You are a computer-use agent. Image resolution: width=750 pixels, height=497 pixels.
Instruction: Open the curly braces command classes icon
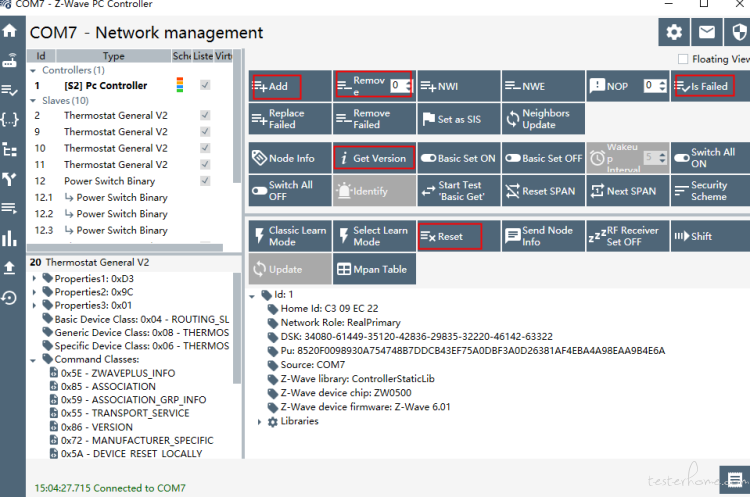(10, 120)
